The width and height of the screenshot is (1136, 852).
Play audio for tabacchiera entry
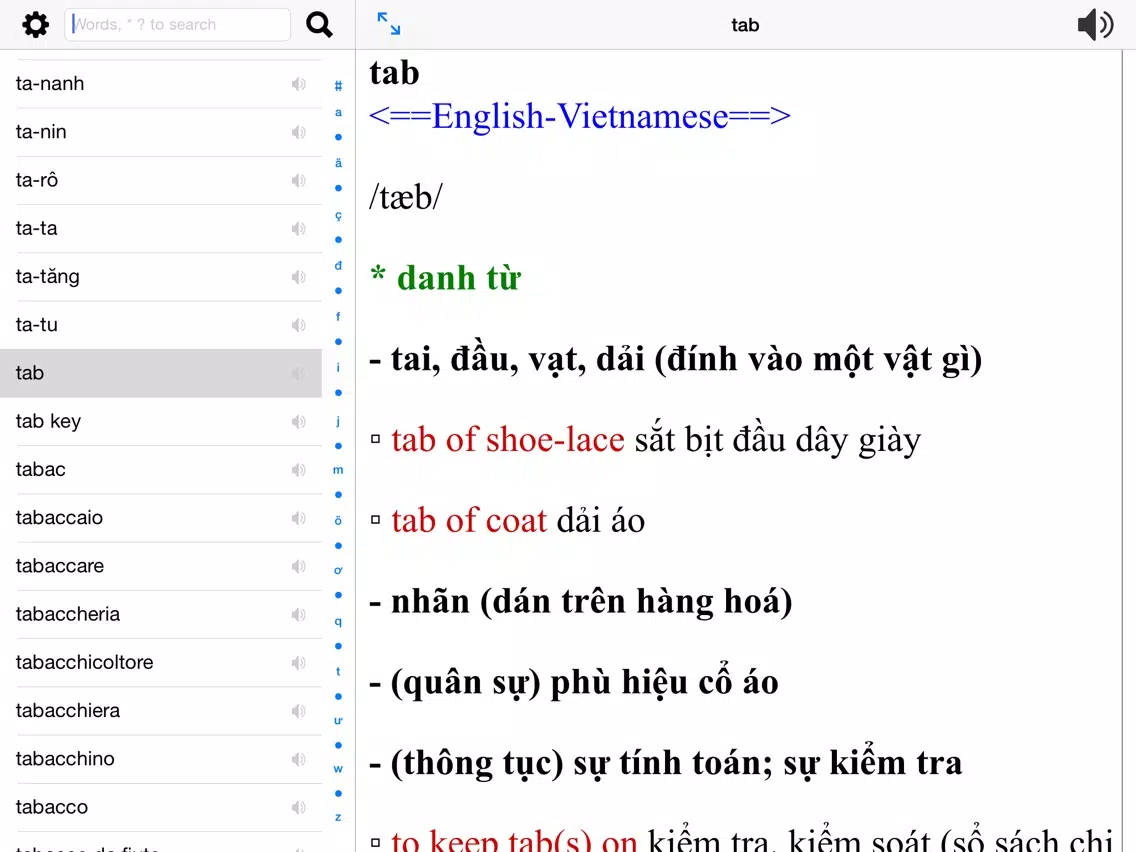click(298, 711)
